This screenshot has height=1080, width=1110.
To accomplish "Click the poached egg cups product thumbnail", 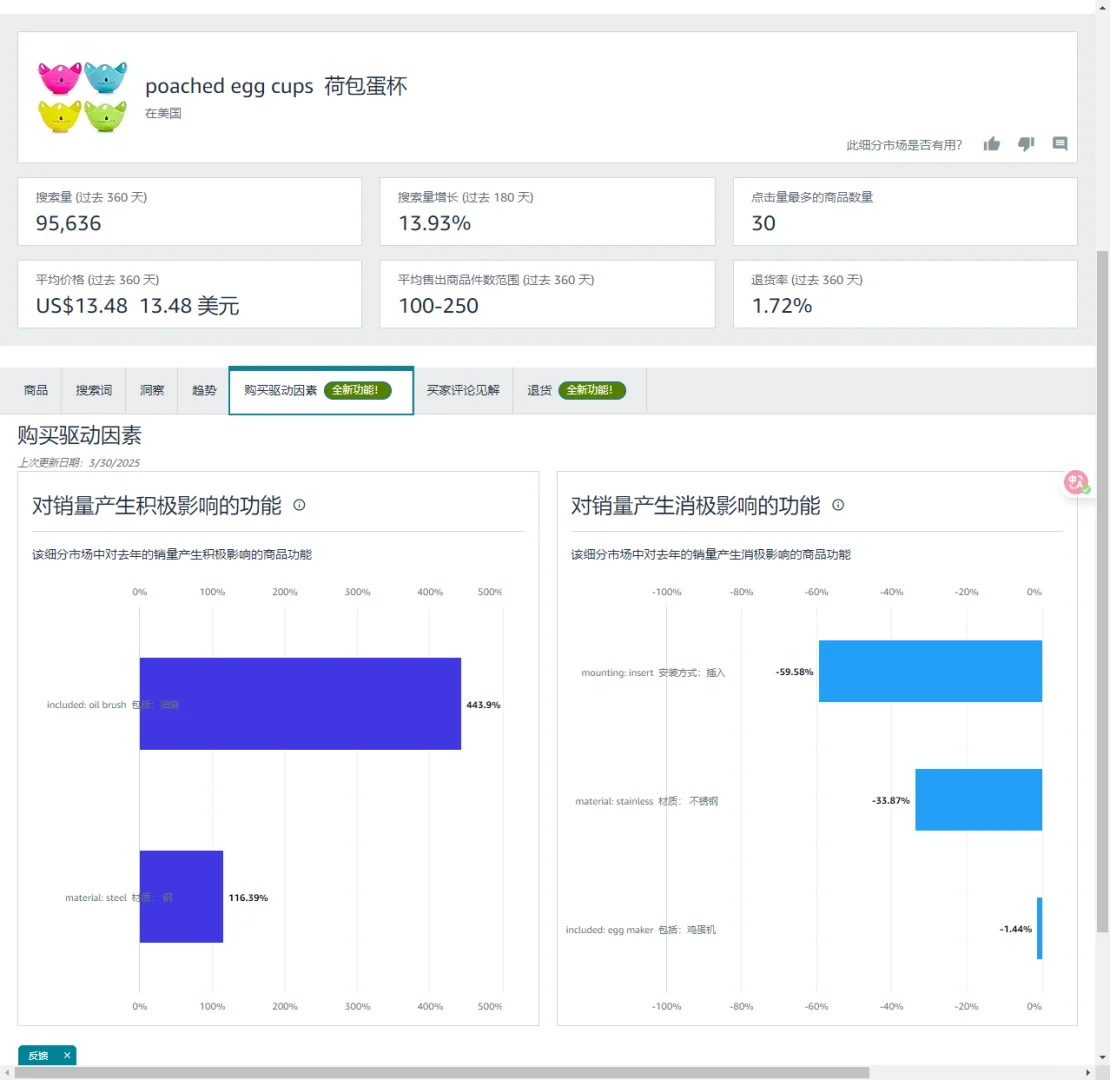I will click(82, 97).
